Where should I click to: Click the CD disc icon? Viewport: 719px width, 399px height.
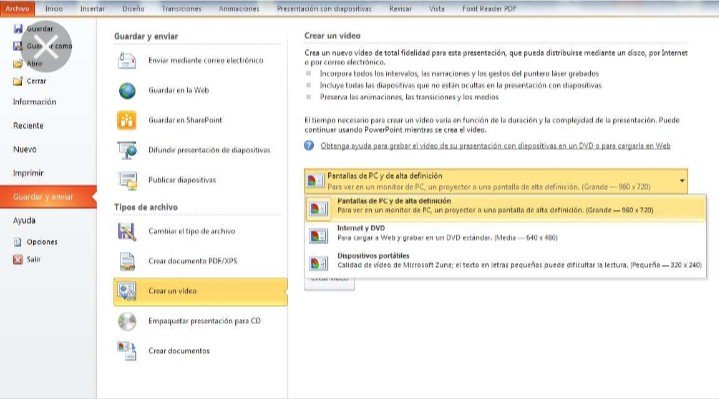point(127,321)
